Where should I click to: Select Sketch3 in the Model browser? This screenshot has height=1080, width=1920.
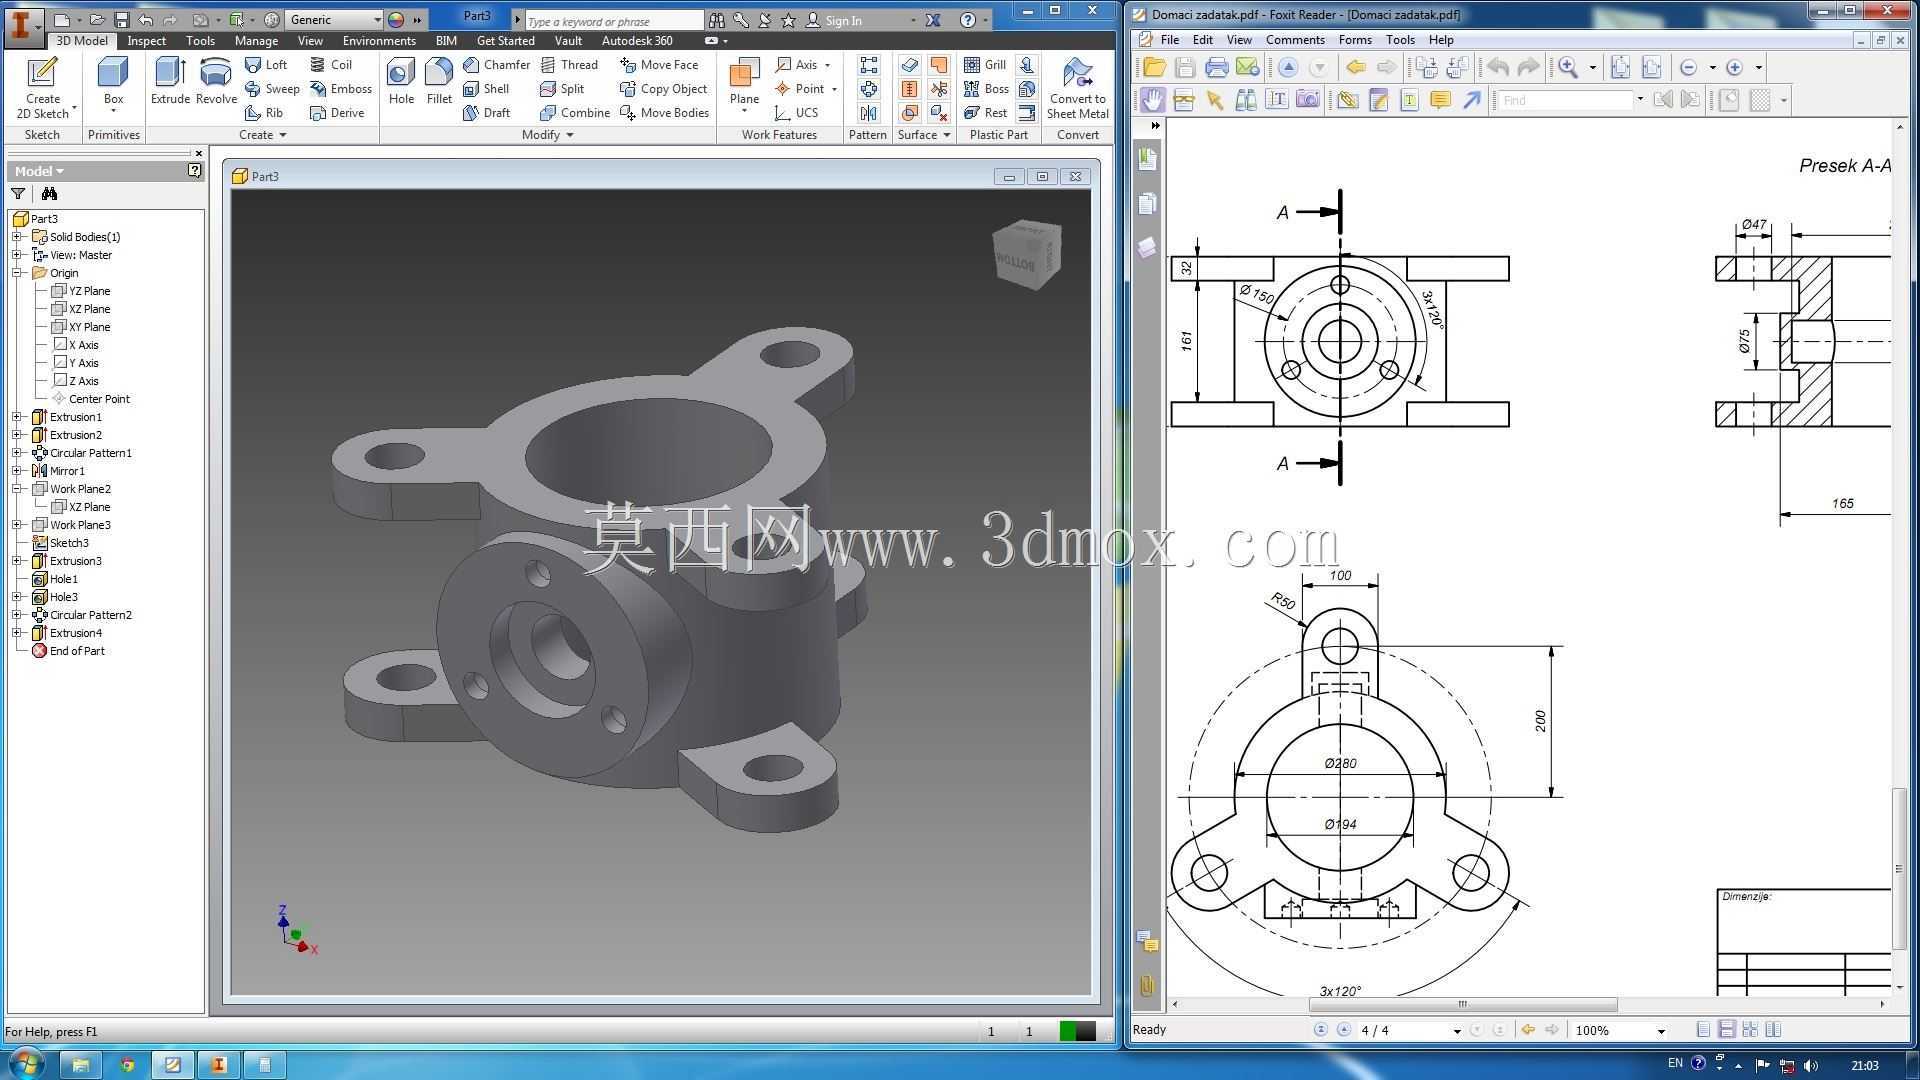(x=69, y=543)
